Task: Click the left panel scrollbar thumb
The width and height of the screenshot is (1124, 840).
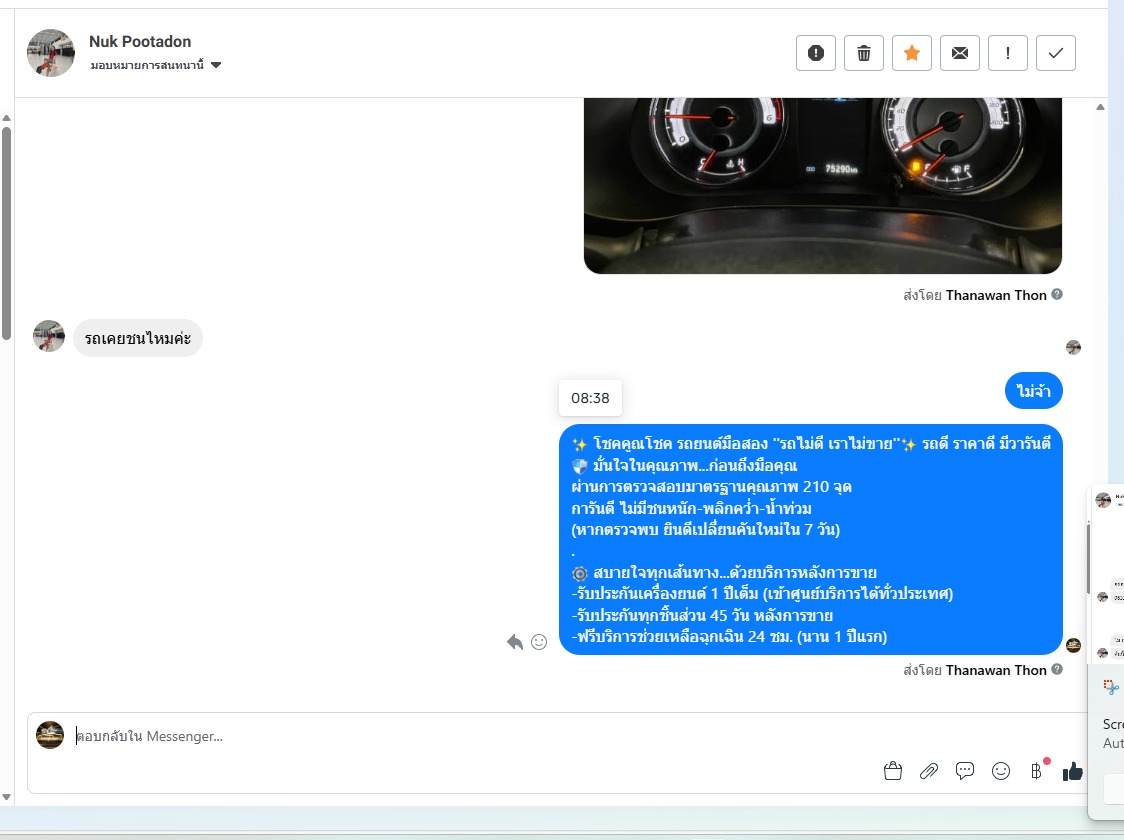Action: [x=6, y=233]
